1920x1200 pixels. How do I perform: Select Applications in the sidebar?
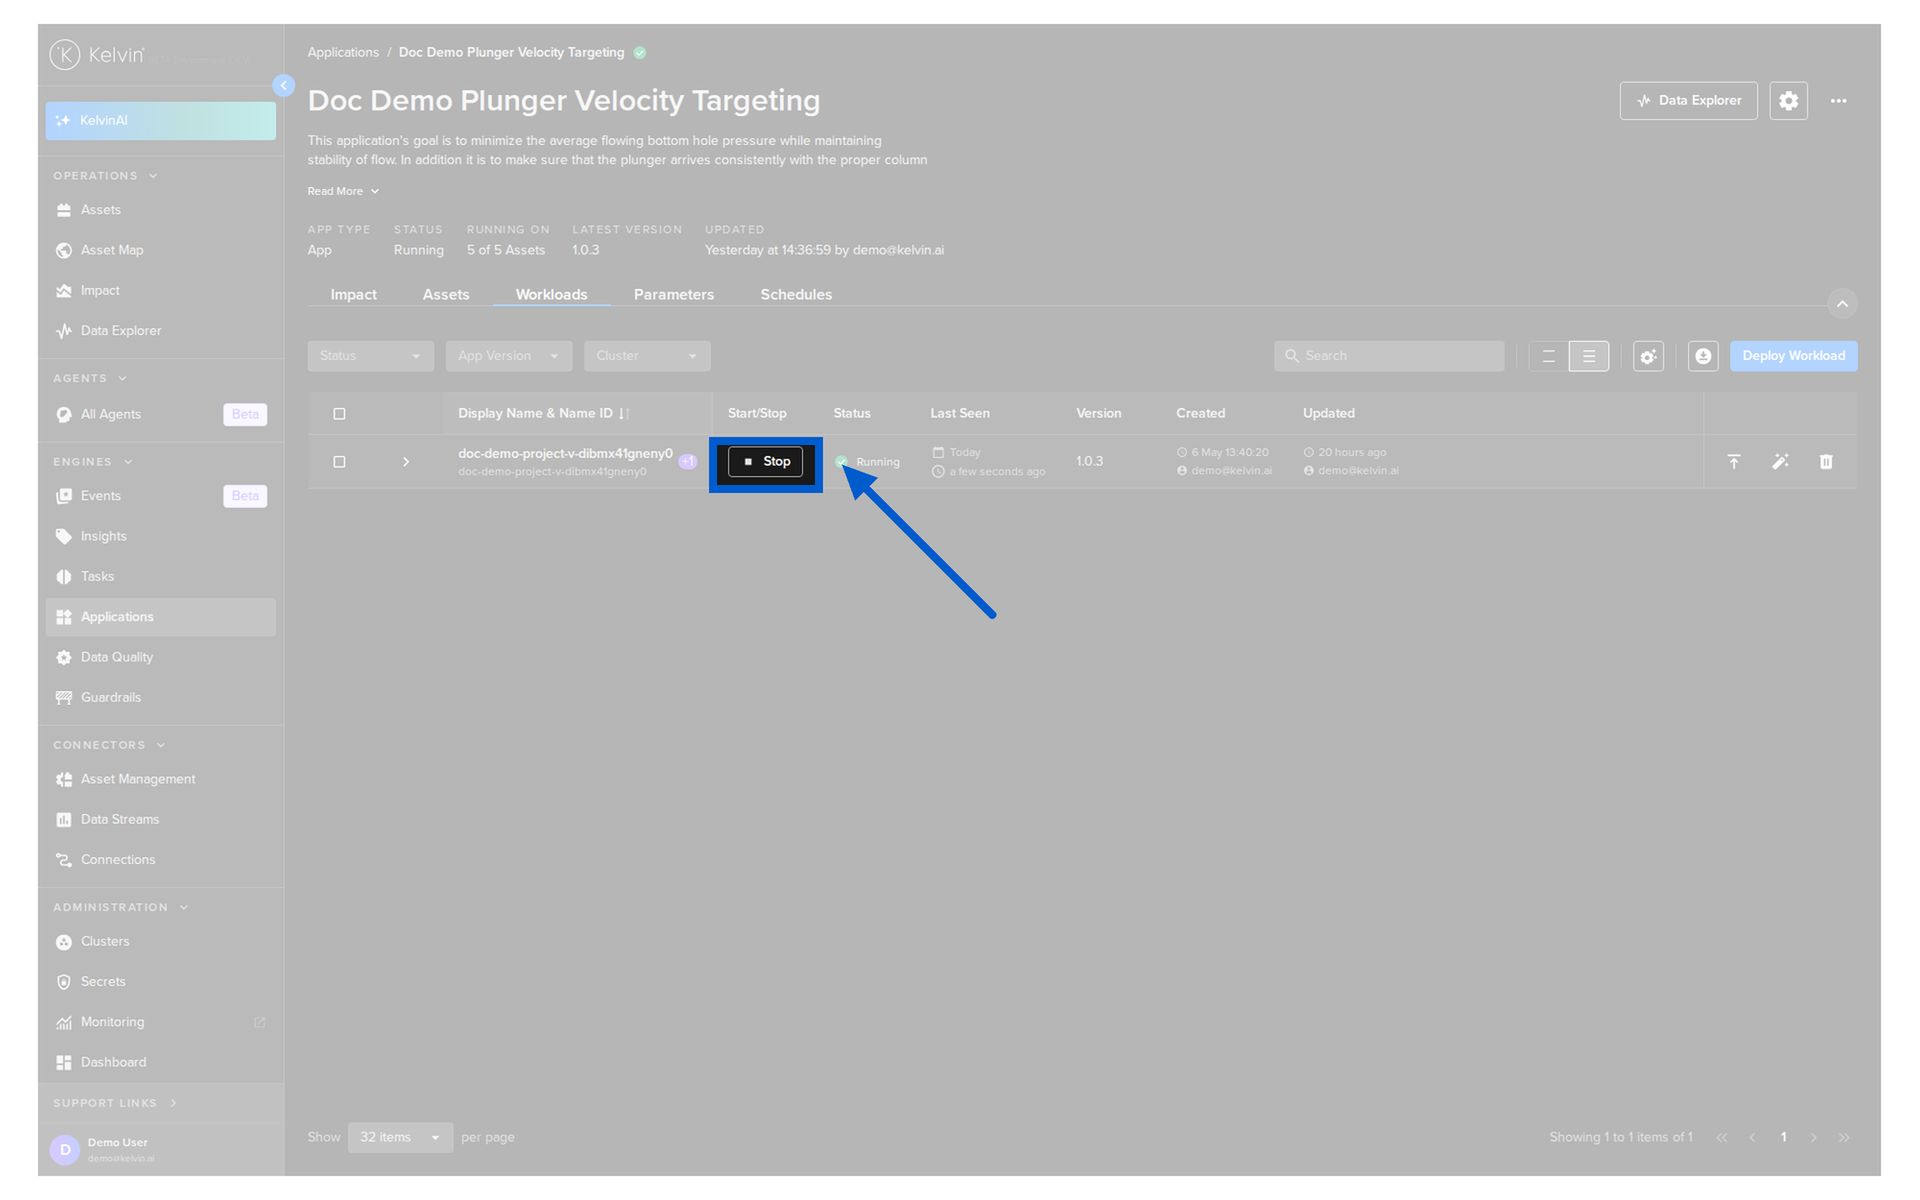tap(160, 617)
